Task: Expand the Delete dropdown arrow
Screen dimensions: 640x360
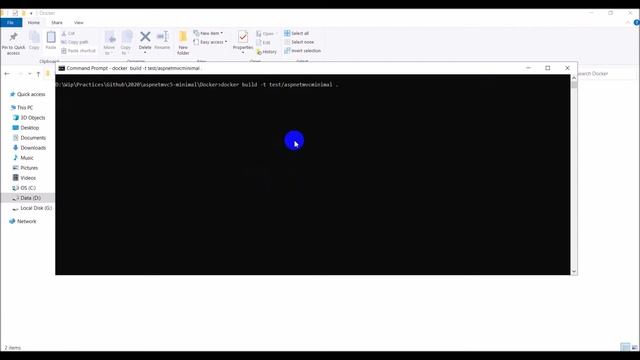Action: pyautogui.click(x=145, y=52)
